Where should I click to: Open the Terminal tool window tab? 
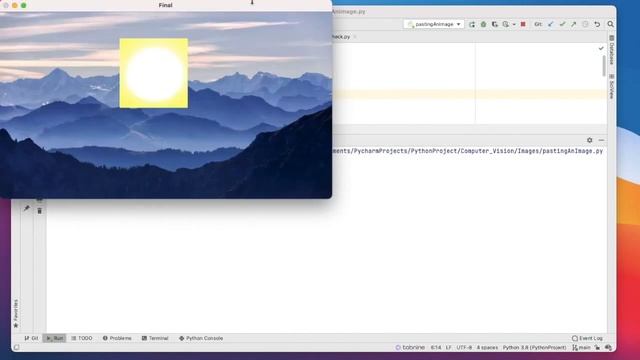tap(155, 338)
